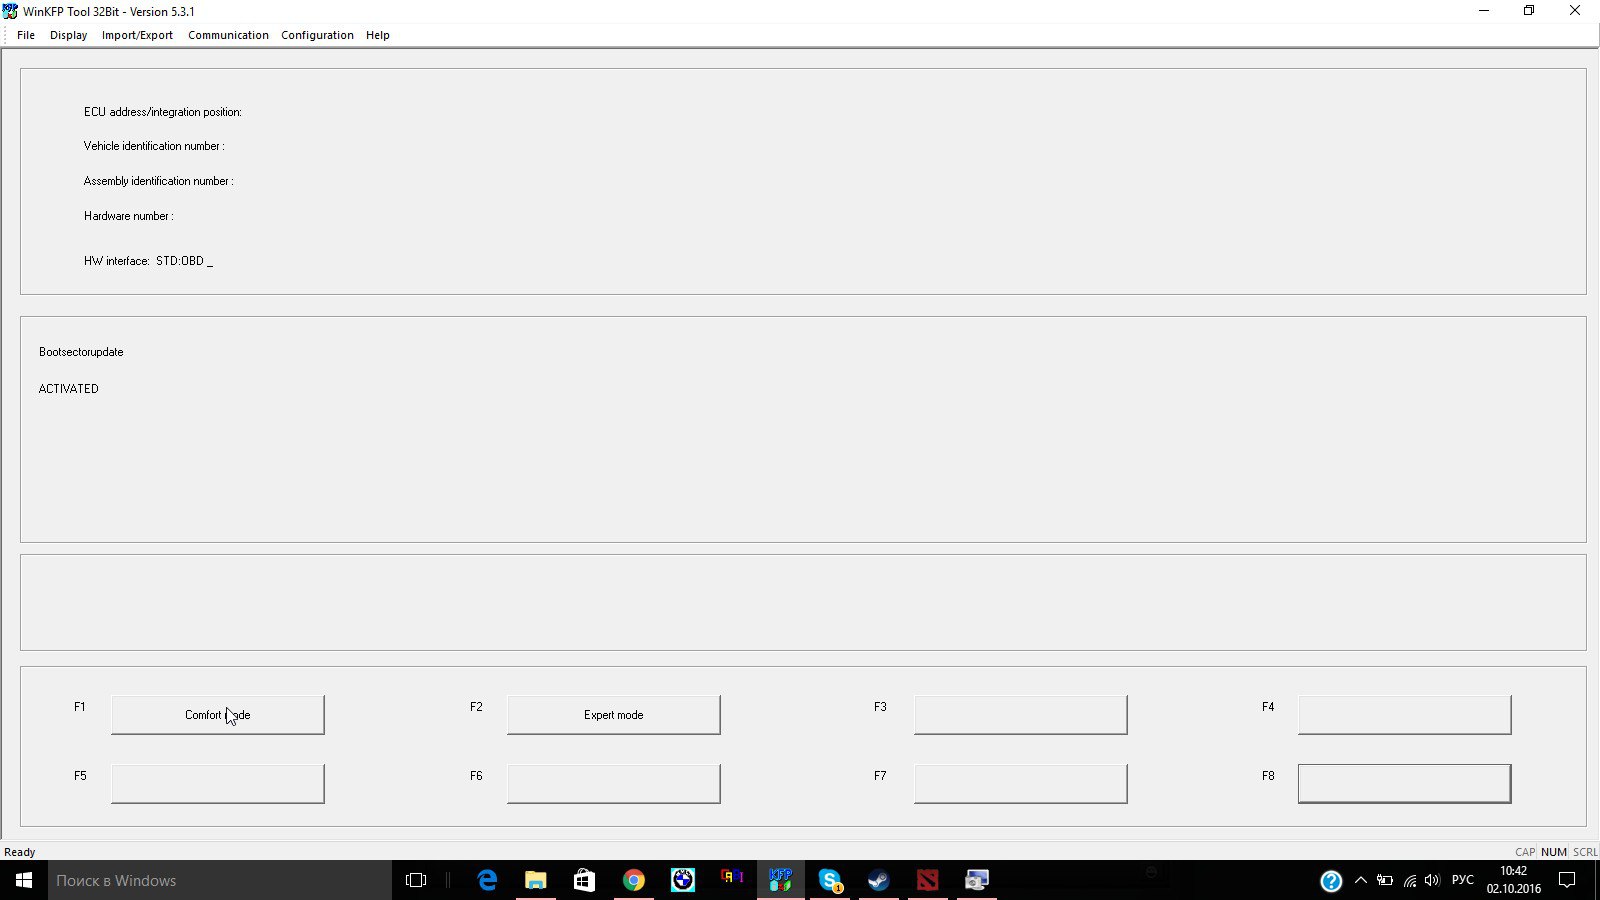
Task: Click the colorful taskbar icon right of BMW
Action: [x=732, y=878]
